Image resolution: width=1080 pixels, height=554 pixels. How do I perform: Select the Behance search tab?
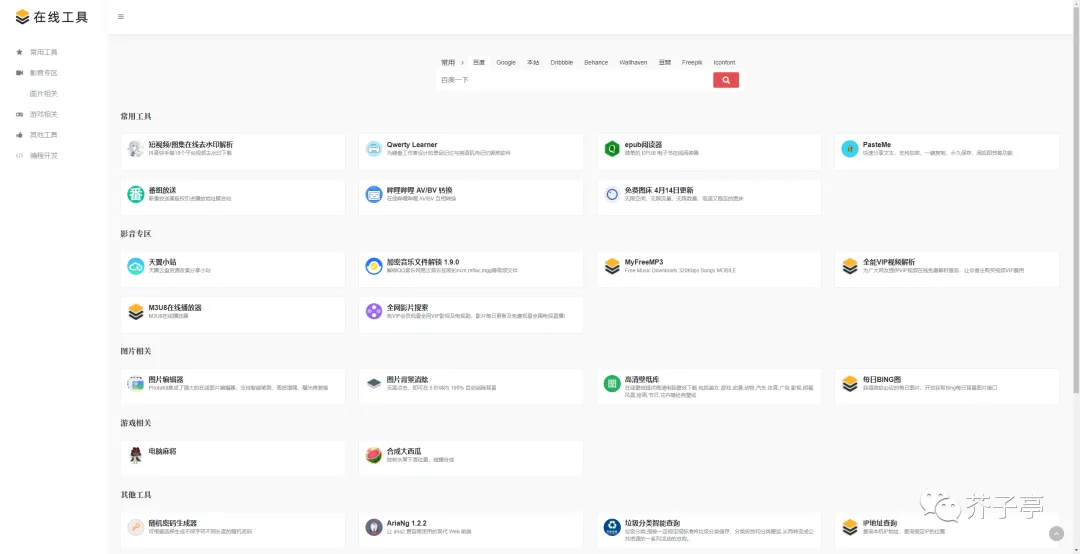(x=596, y=62)
